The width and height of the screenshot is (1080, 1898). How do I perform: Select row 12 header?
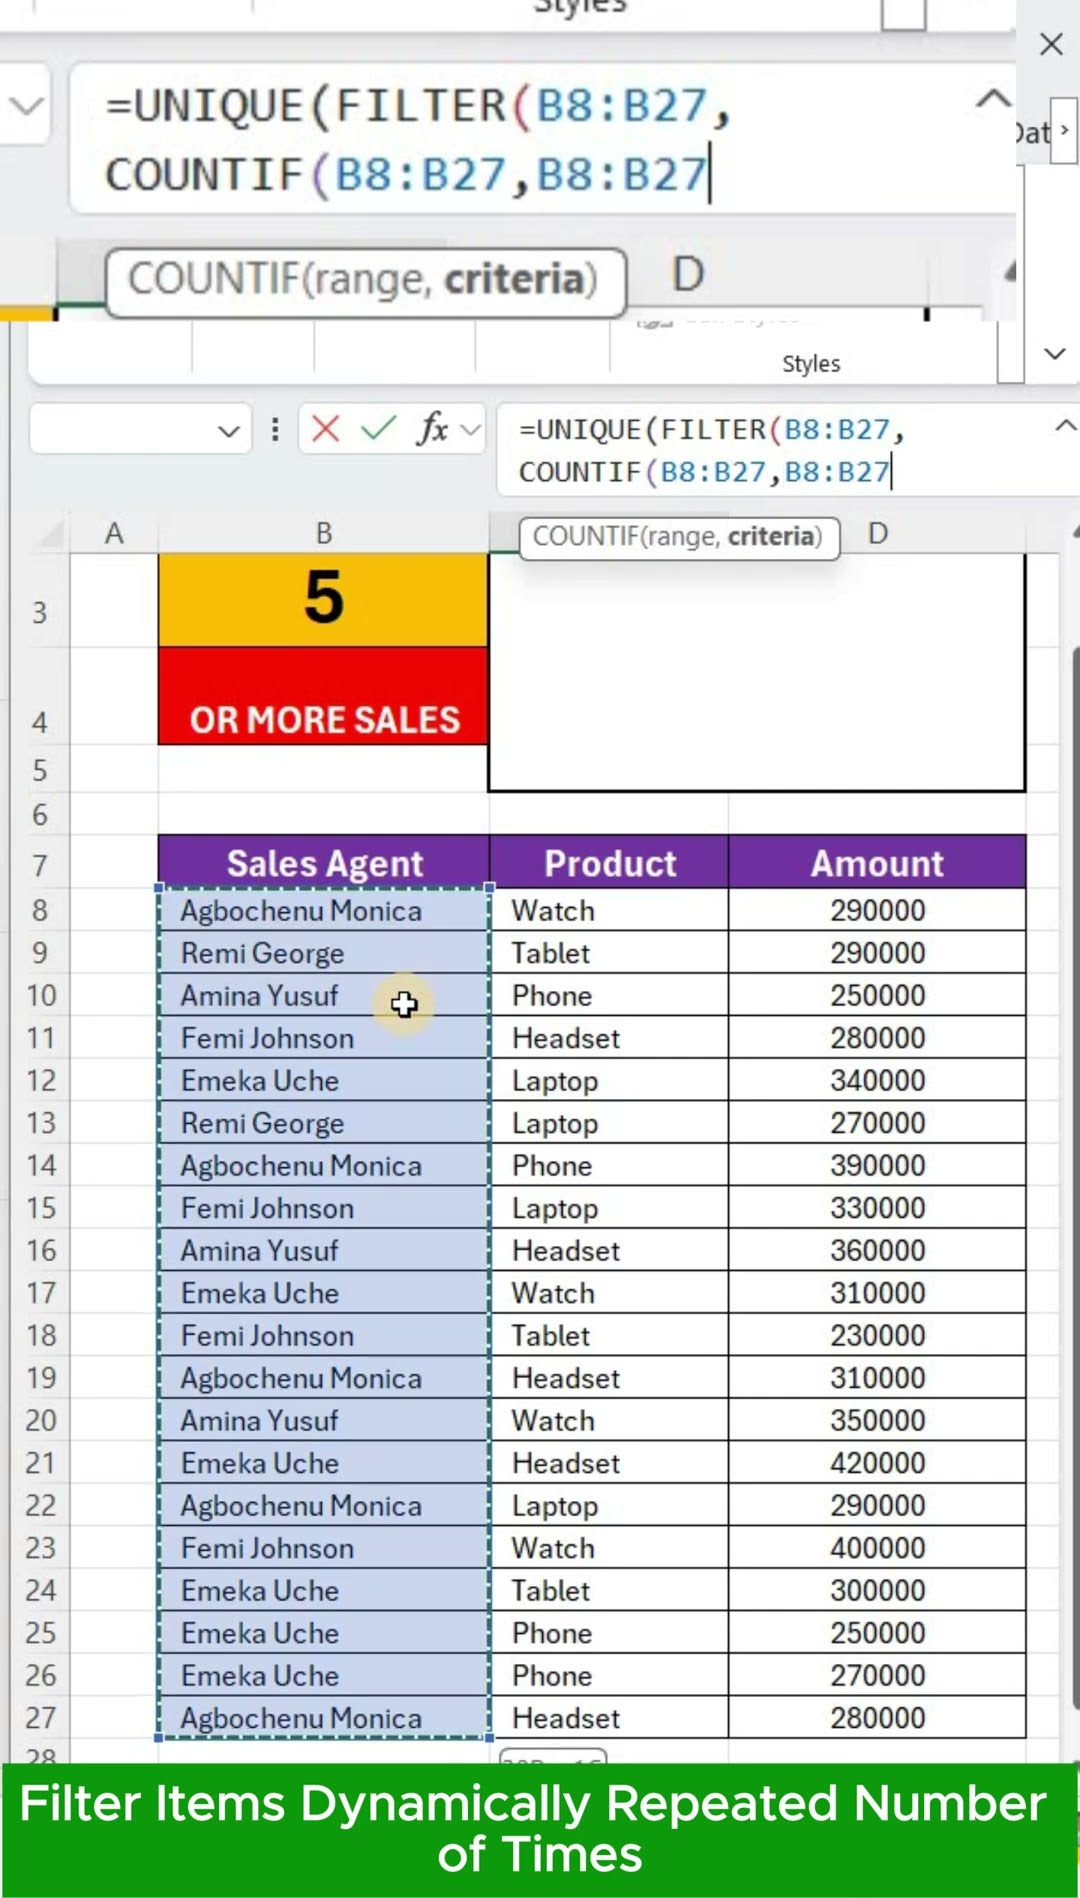(41, 1081)
